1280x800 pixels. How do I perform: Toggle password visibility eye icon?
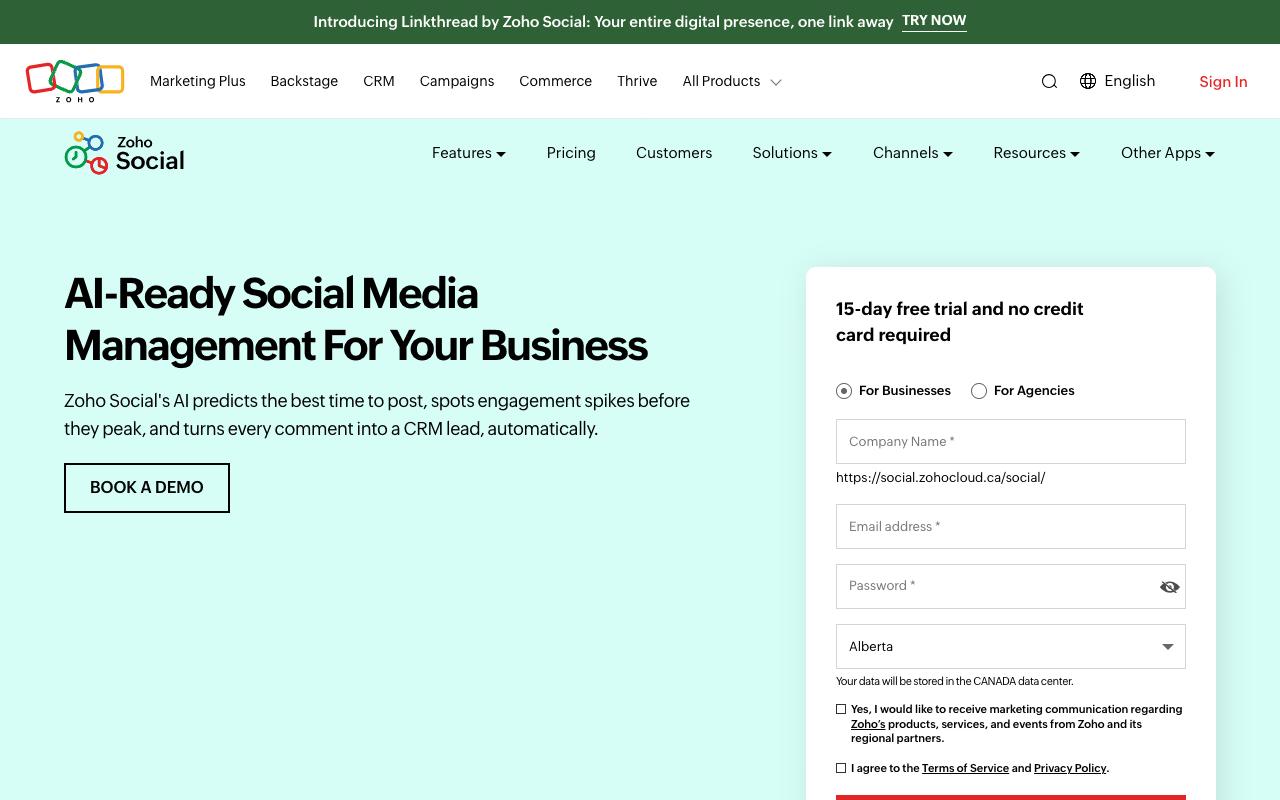pos(1169,587)
